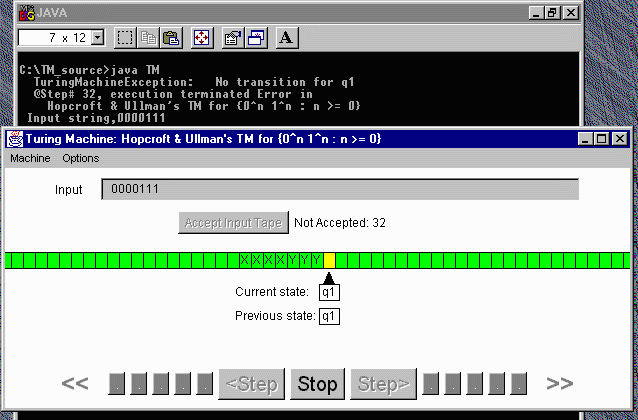Click the Step> forward button
The width and height of the screenshot is (638, 420).
(384, 383)
